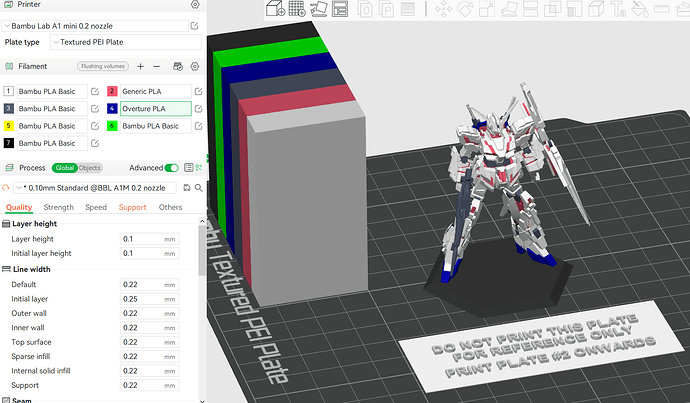The image size is (690, 403).
Task: Click the Sparse infill line width field
Action: (x=149, y=356)
